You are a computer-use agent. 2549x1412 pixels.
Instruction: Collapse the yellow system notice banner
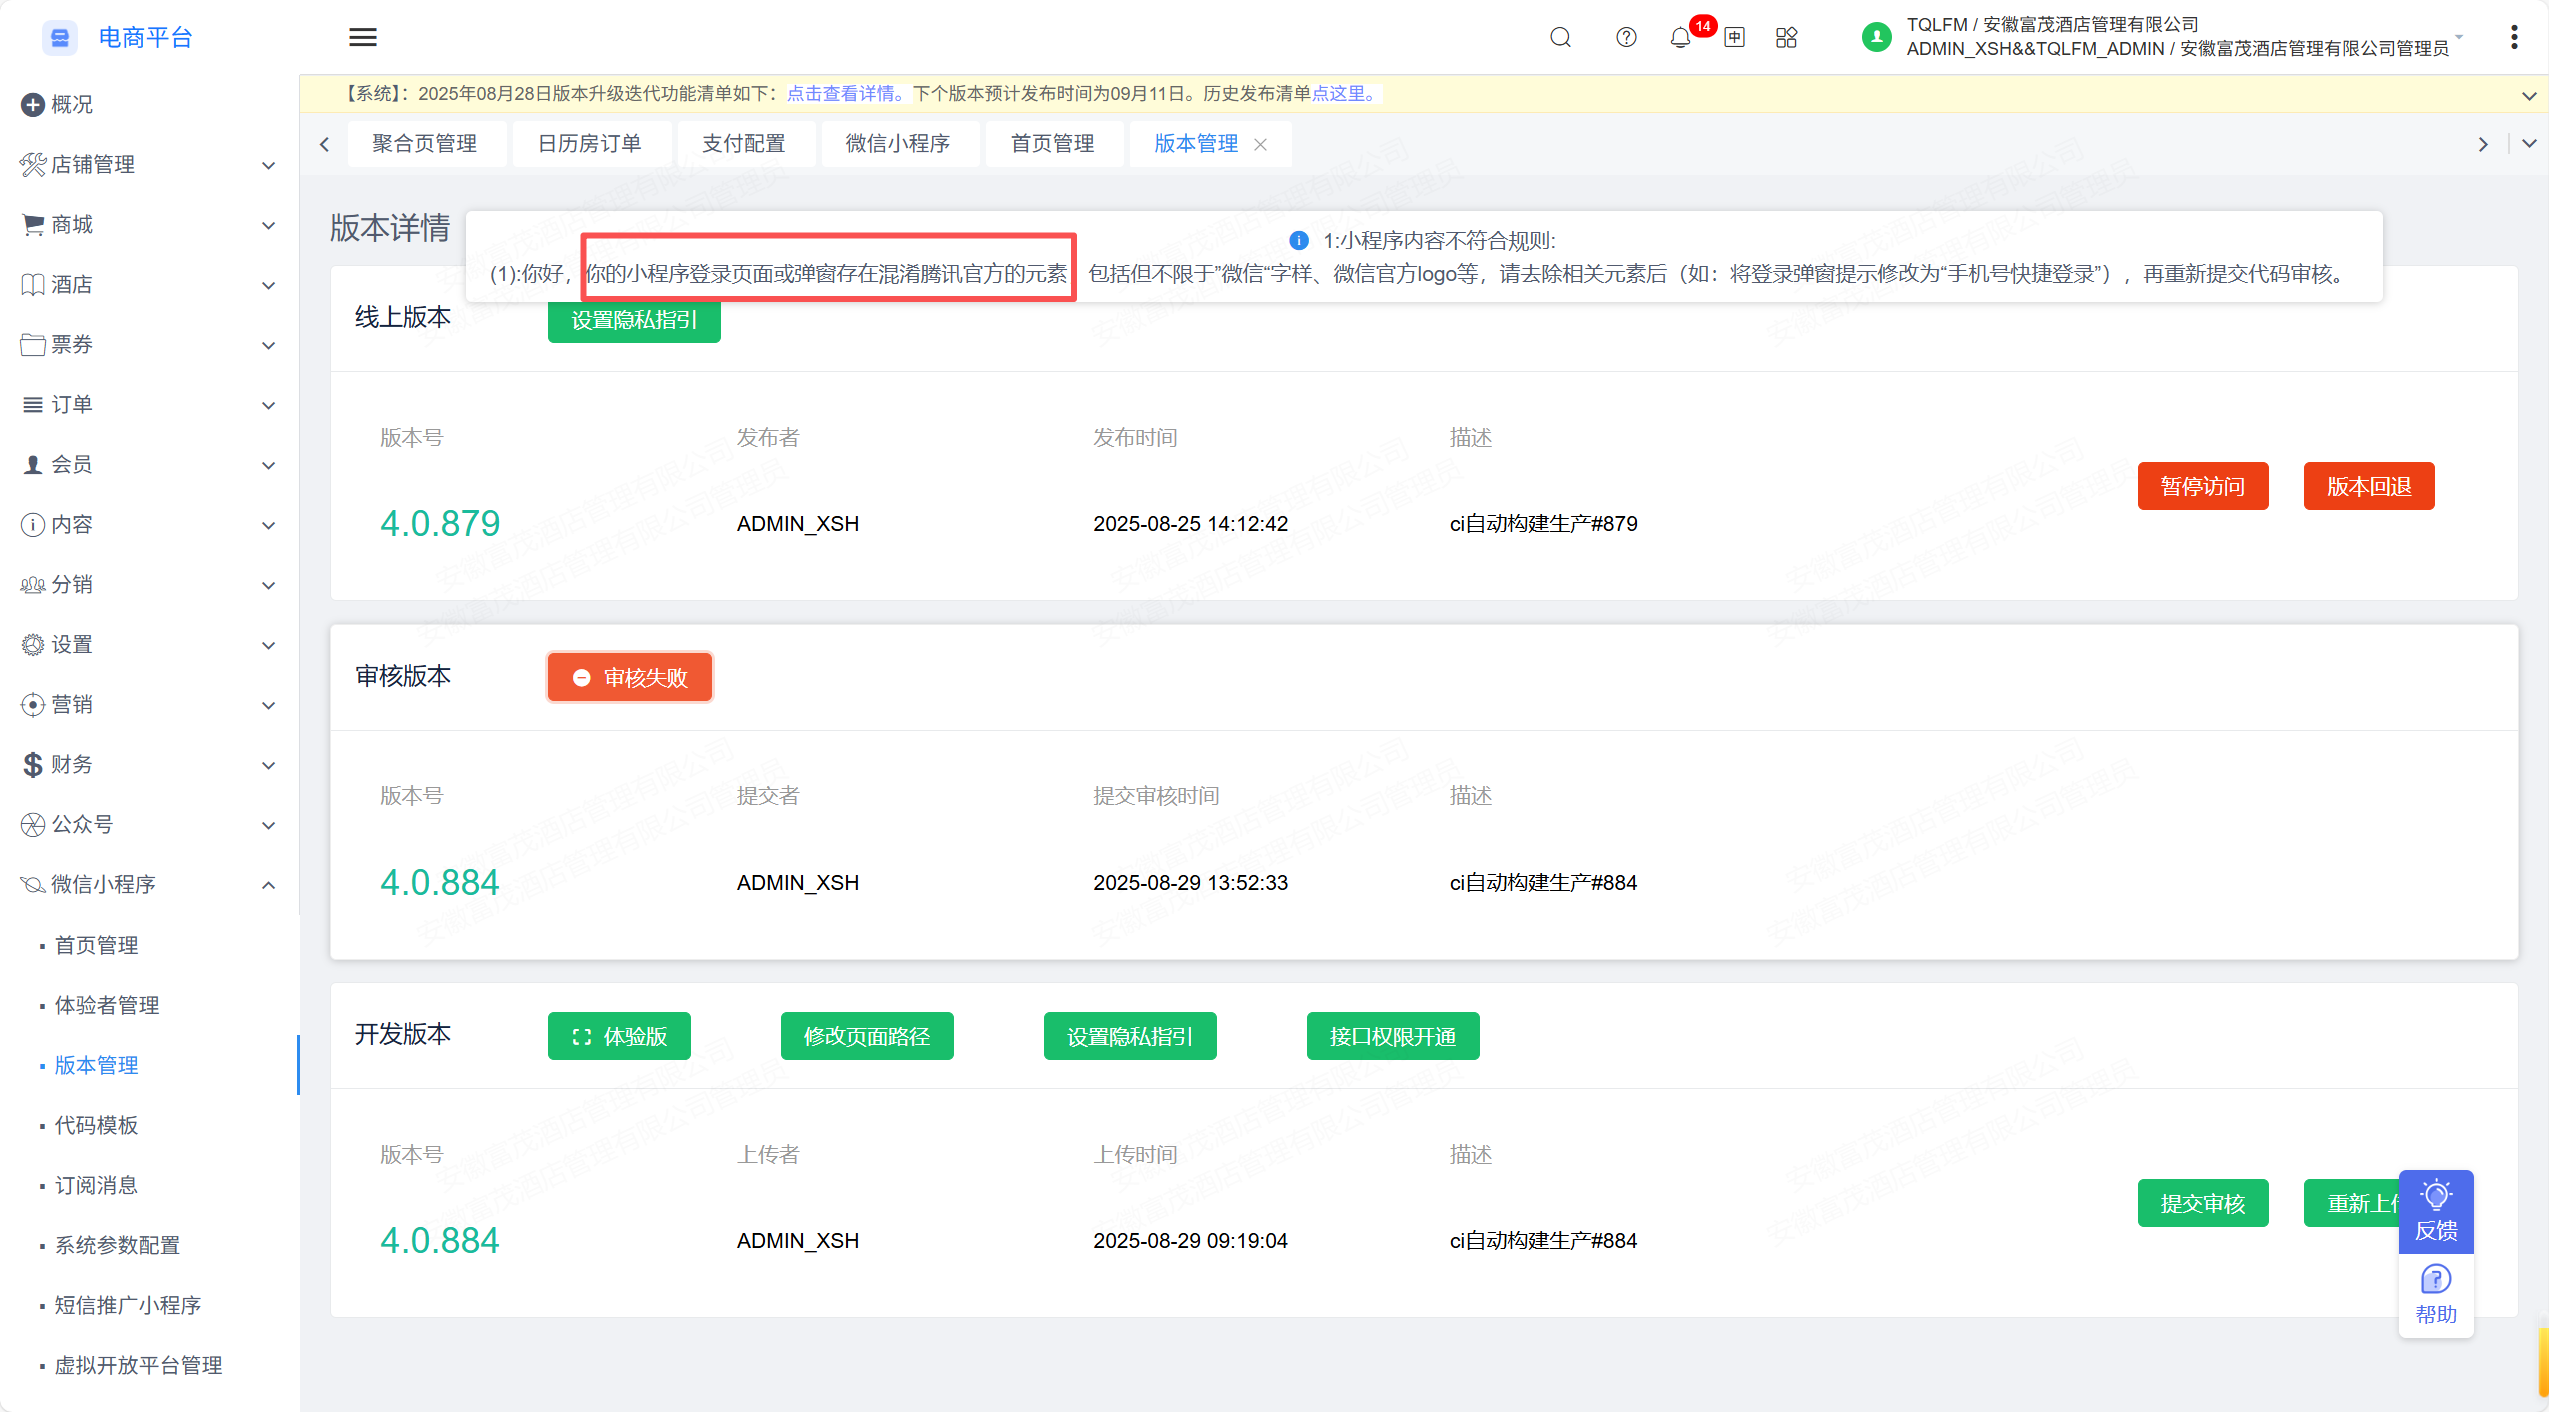coord(2528,96)
